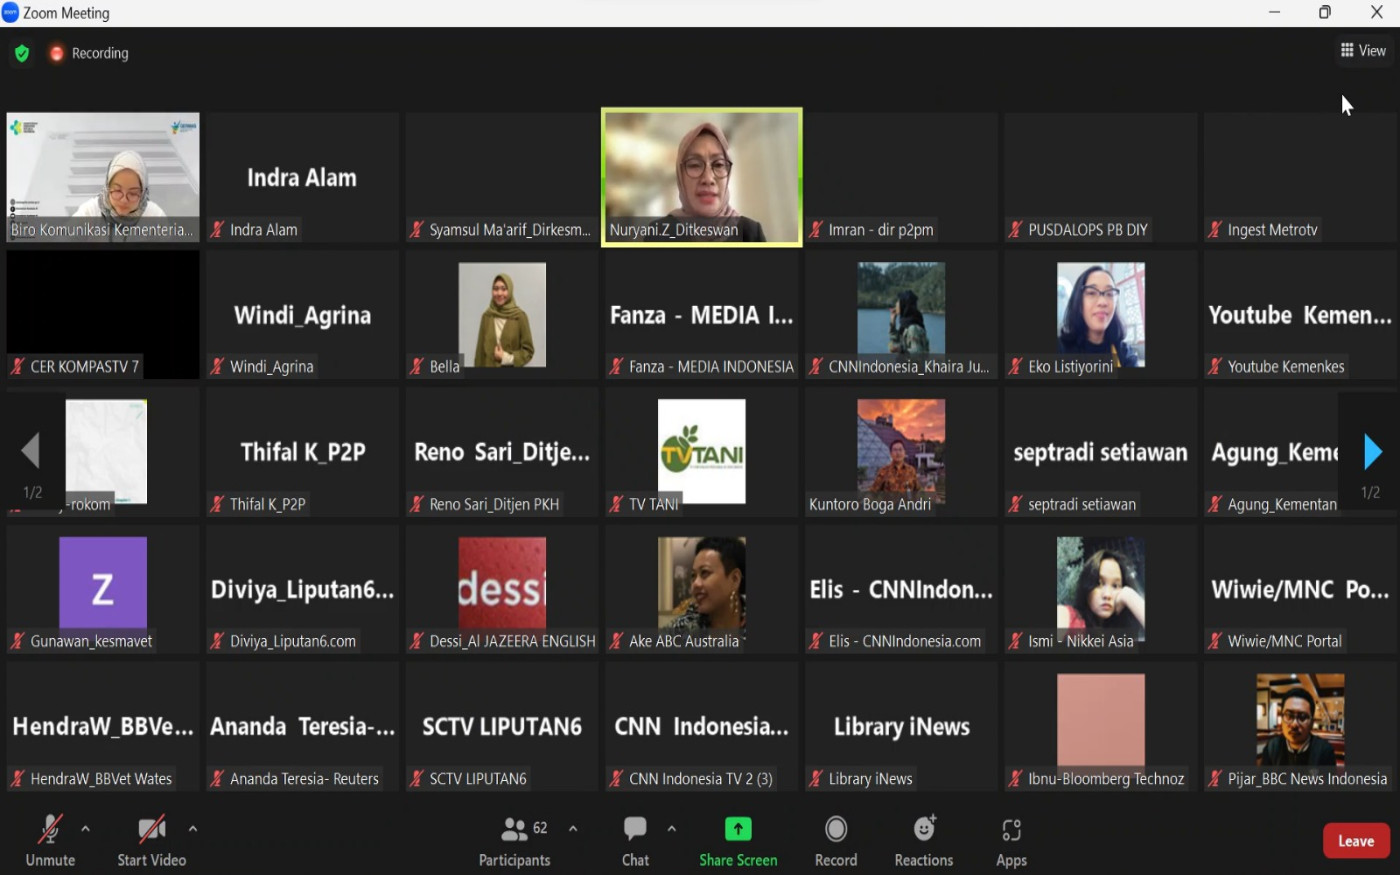Image resolution: width=1400 pixels, height=875 pixels.
Task: Click the green encryption shield icon
Action: pyautogui.click(x=22, y=53)
